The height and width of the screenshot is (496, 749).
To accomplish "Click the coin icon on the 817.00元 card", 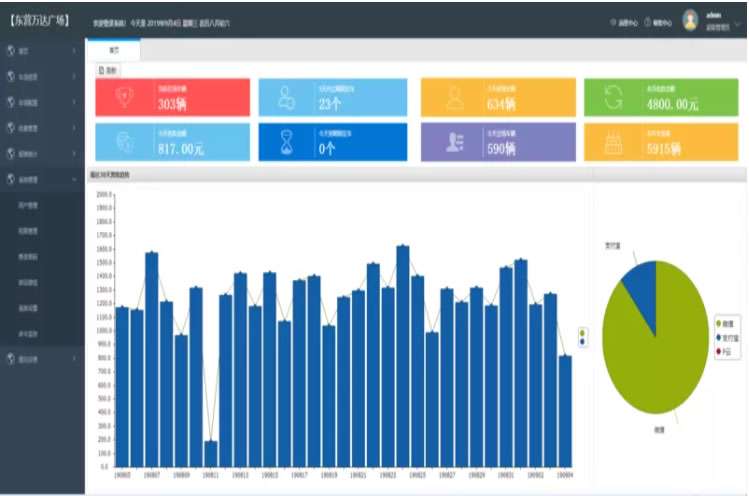I will pyautogui.click(x=125, y=142).
